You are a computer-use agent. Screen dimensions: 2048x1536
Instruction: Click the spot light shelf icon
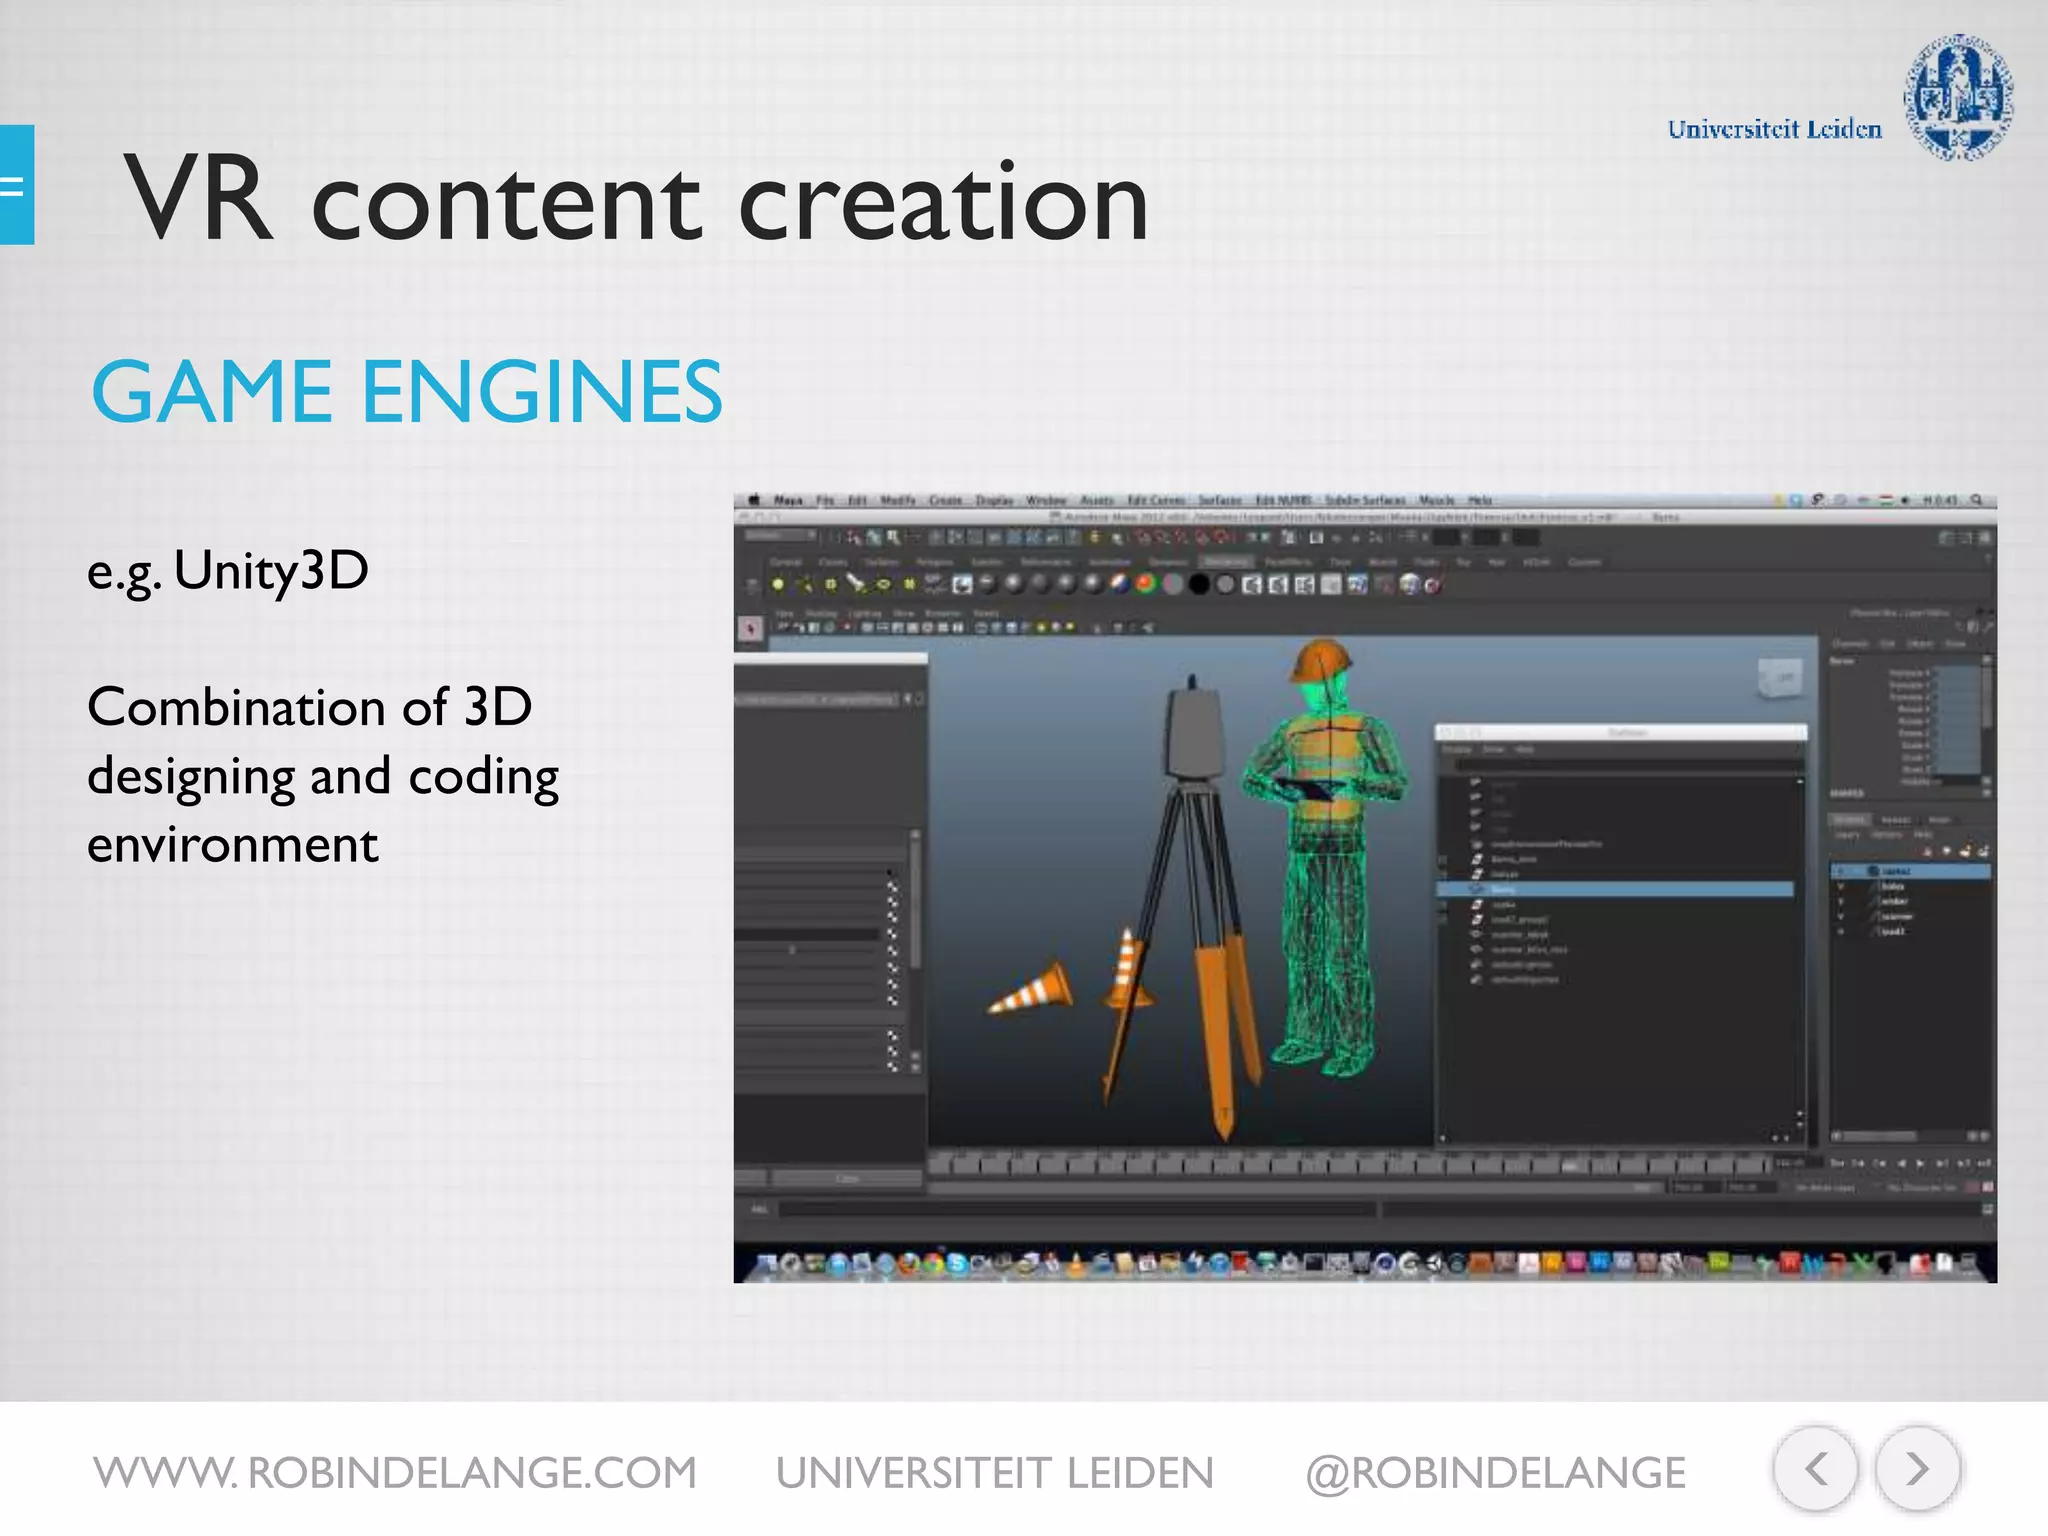coord(857,584)
